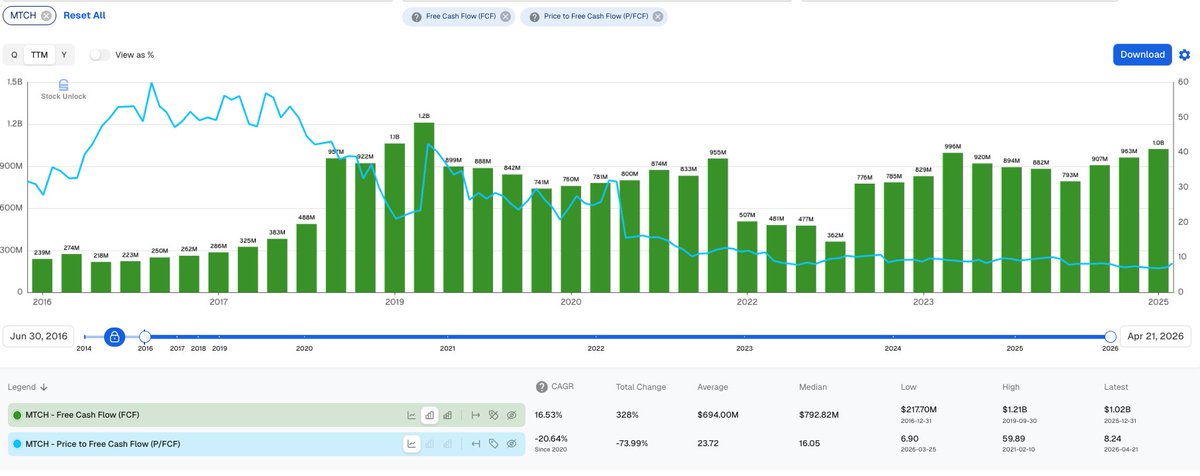The image size is (1200, 476).
Task: Remove the Free Cash Flow (FCF) metric chip
Action: (505, 16)
